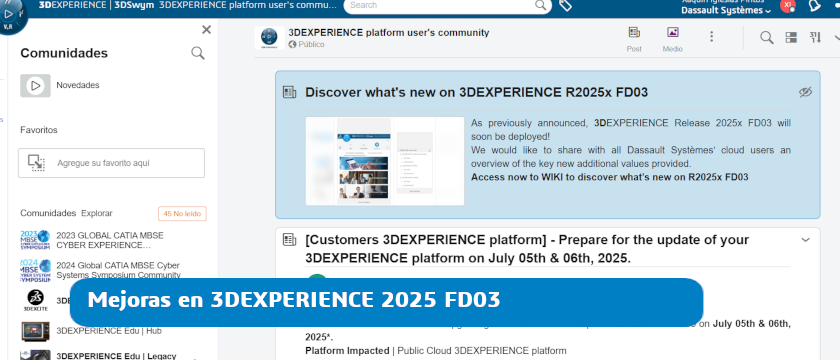
Task: Create a new Medio item
Action: coord(673,39)
